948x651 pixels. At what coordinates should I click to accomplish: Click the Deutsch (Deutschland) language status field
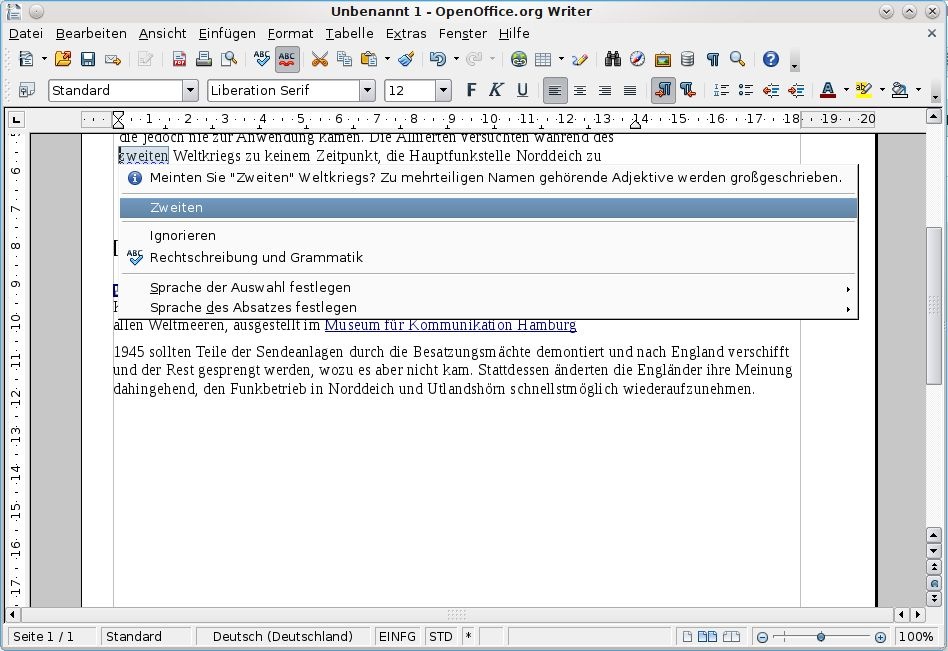(282, 637)
